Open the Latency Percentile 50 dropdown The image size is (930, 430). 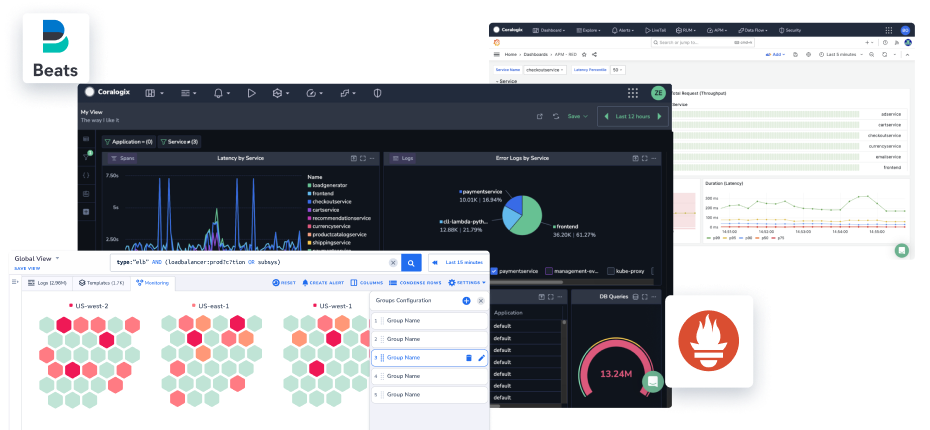618,70
